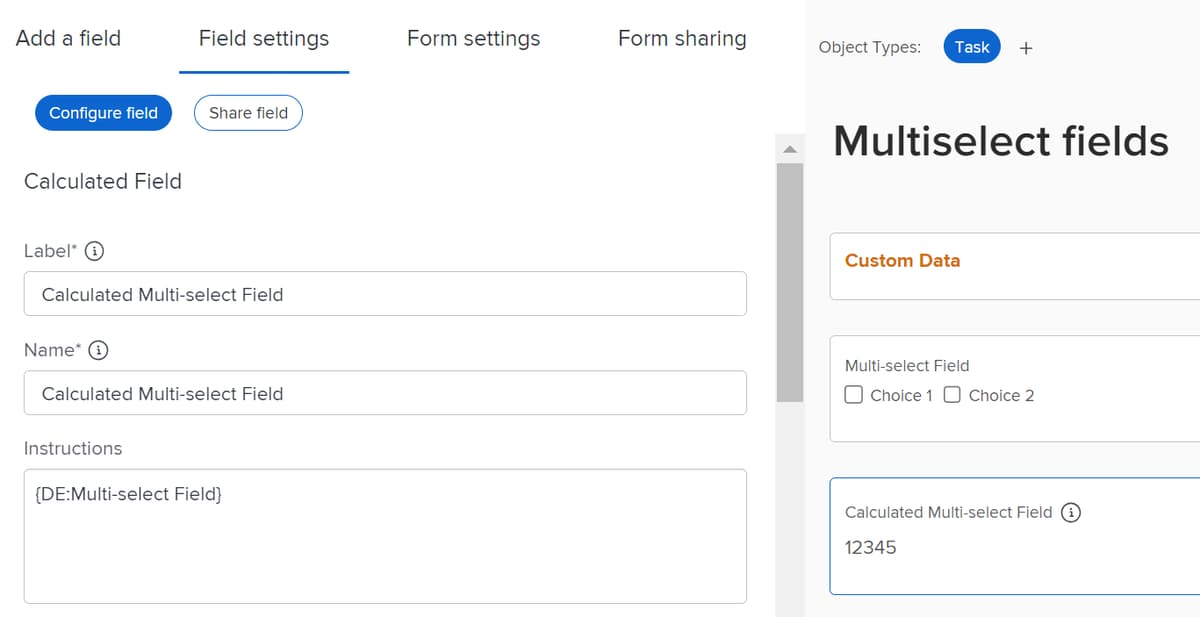Click the info icon next to Calculated Multi-select Field
The width and height of the screenshot is (1200, 617).
(1070, 512)
